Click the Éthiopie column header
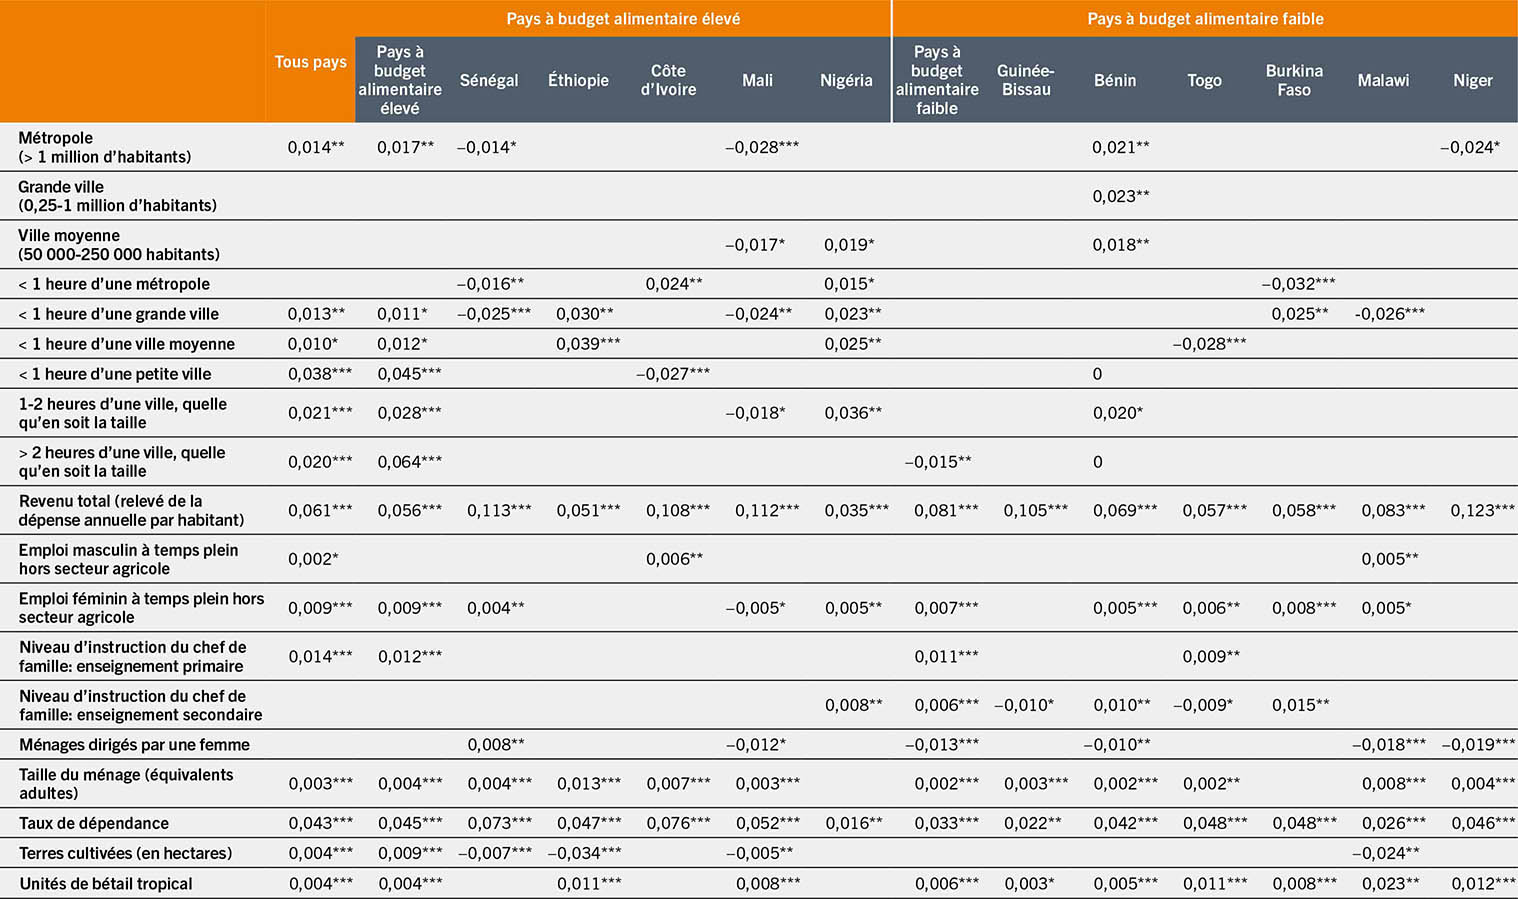 click(578, 80)
